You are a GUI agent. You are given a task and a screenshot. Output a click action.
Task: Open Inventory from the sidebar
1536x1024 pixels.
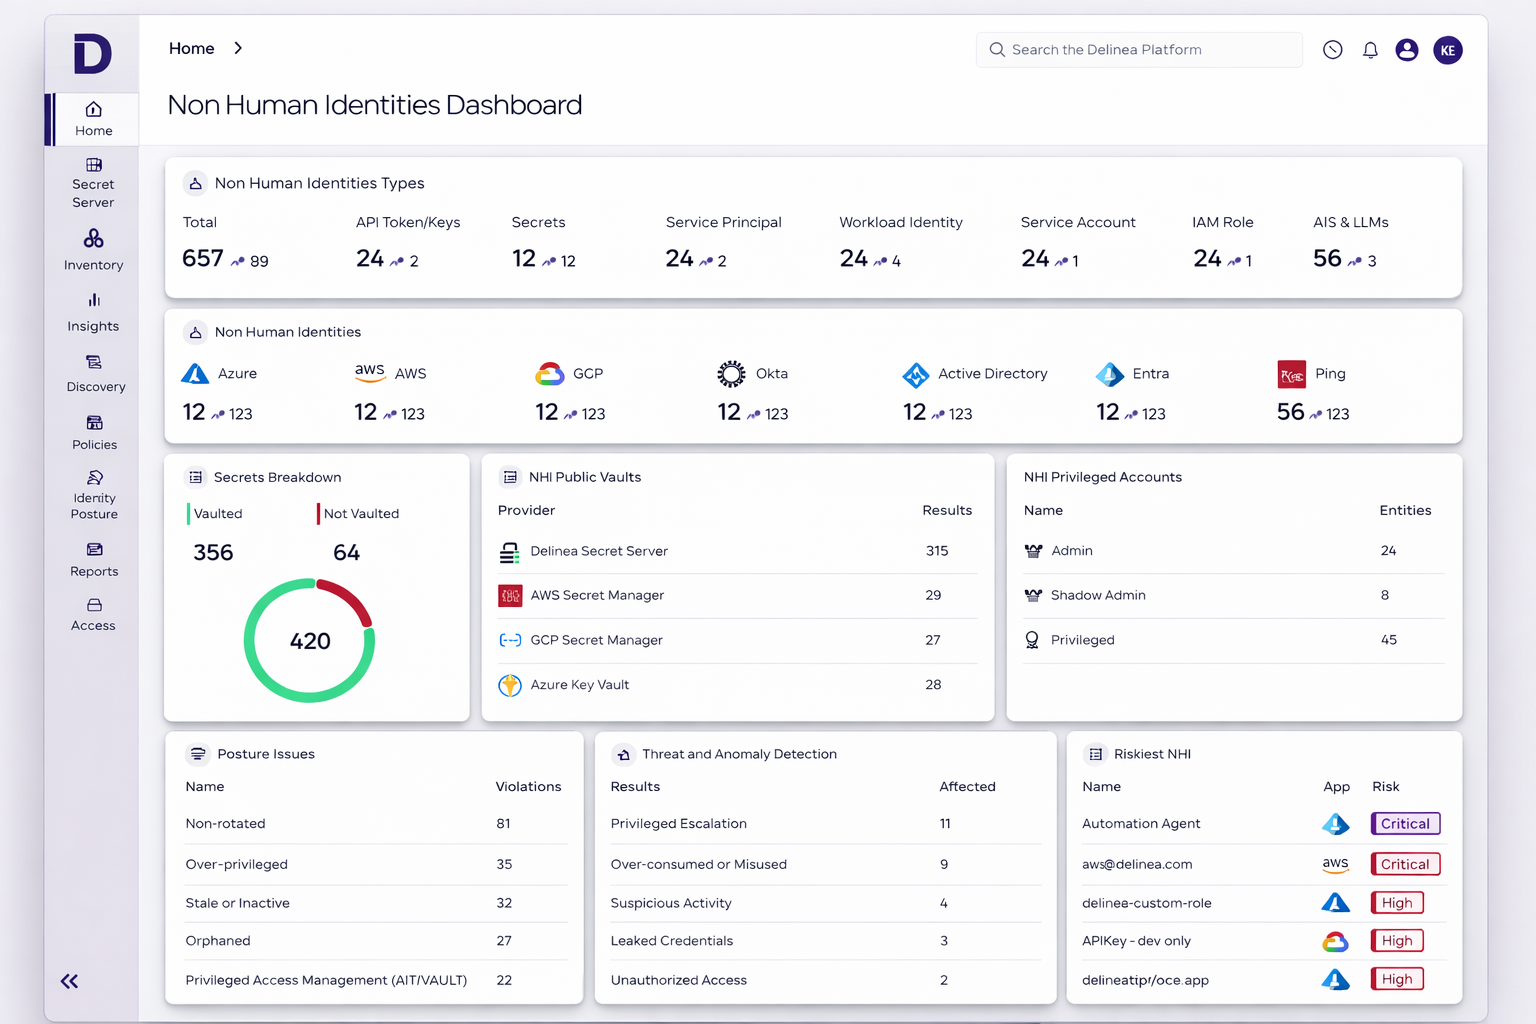[x=92, y=250]
